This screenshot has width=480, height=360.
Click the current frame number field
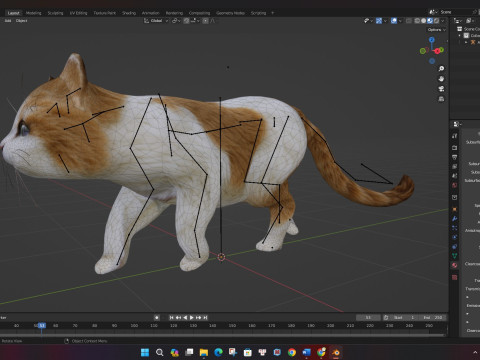pos(368,318)
